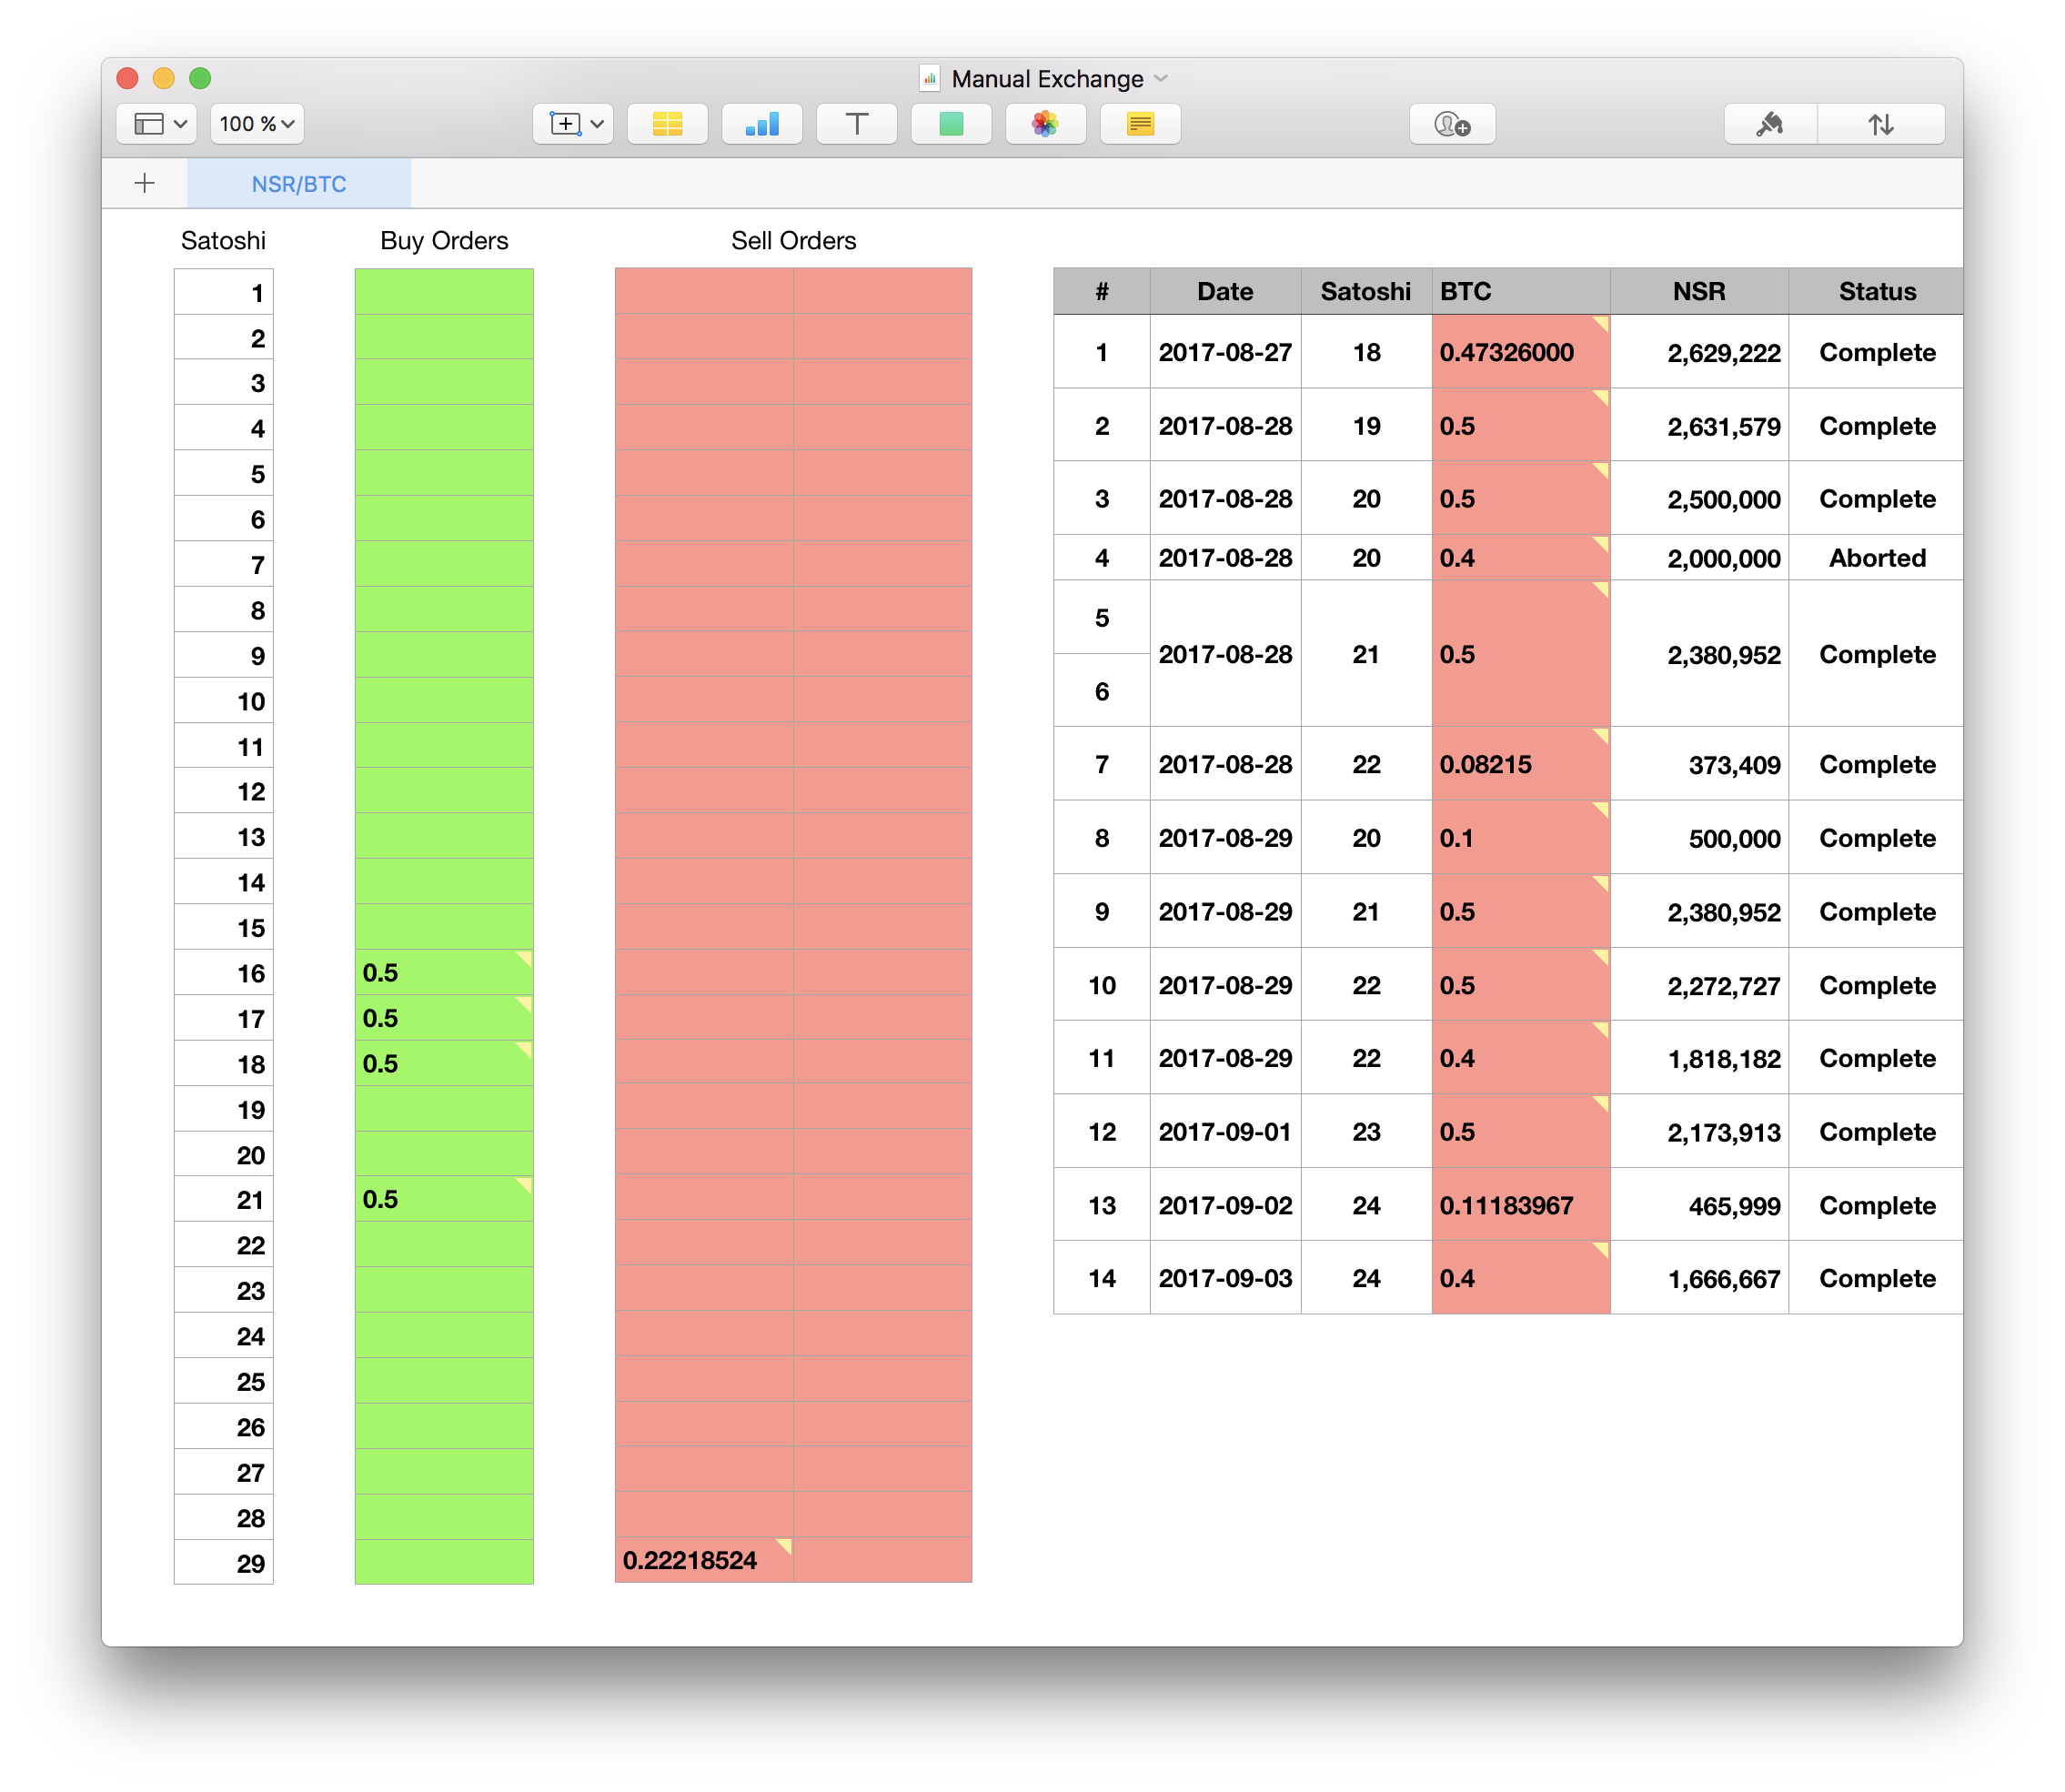The height and width of the screenshot is (1792, 2065).
Task: Select the Satoshi 18 cell of trade 1
Action: click(x=1366, y=352)
